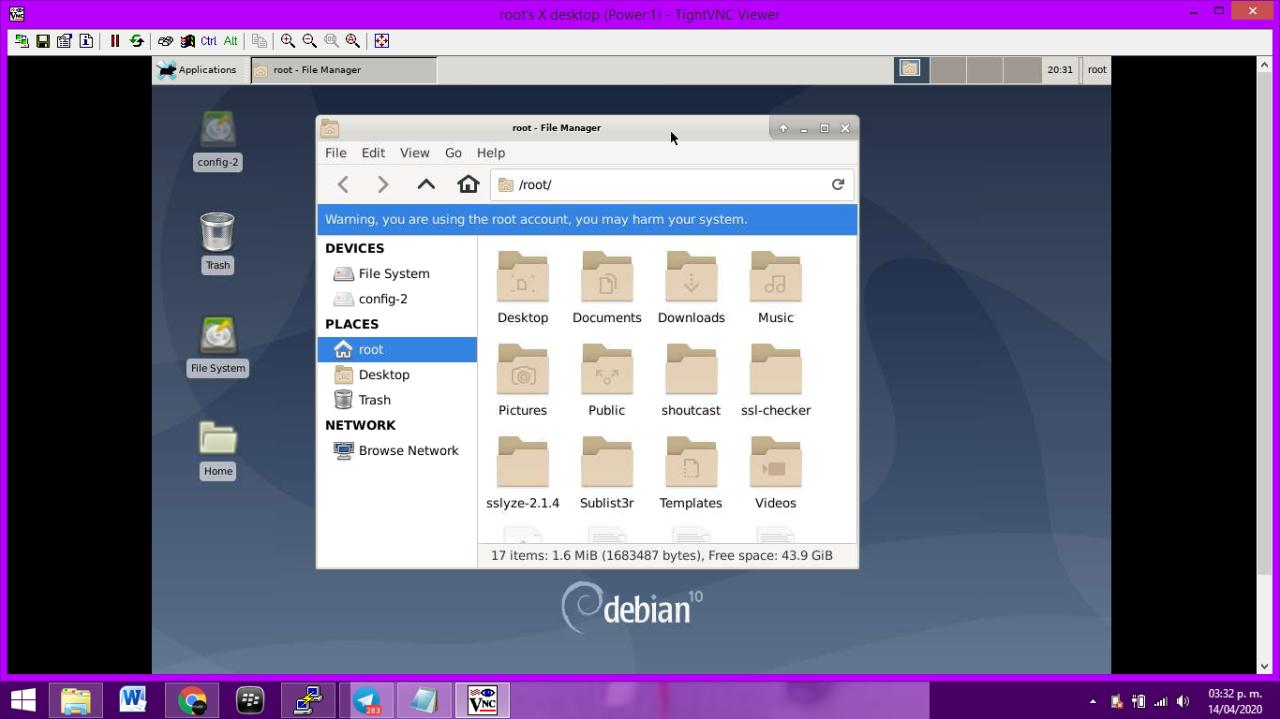Select the Home folder desktop icon

tap(218, 449)
